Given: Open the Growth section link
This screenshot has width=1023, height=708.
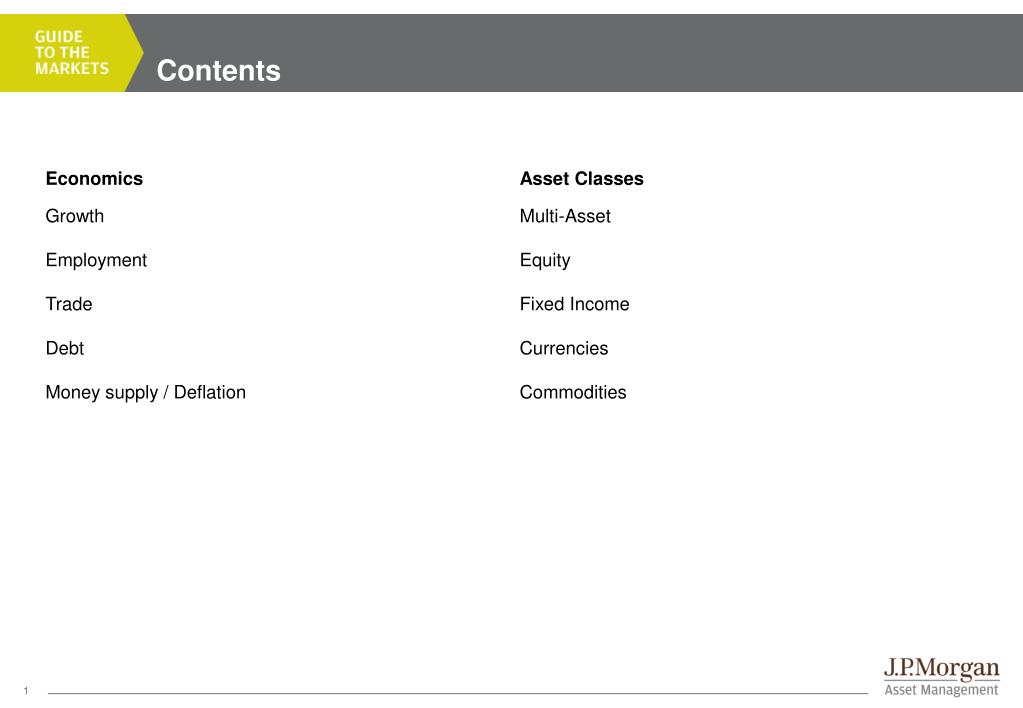Looking at the screenshot, I should 74,216.
